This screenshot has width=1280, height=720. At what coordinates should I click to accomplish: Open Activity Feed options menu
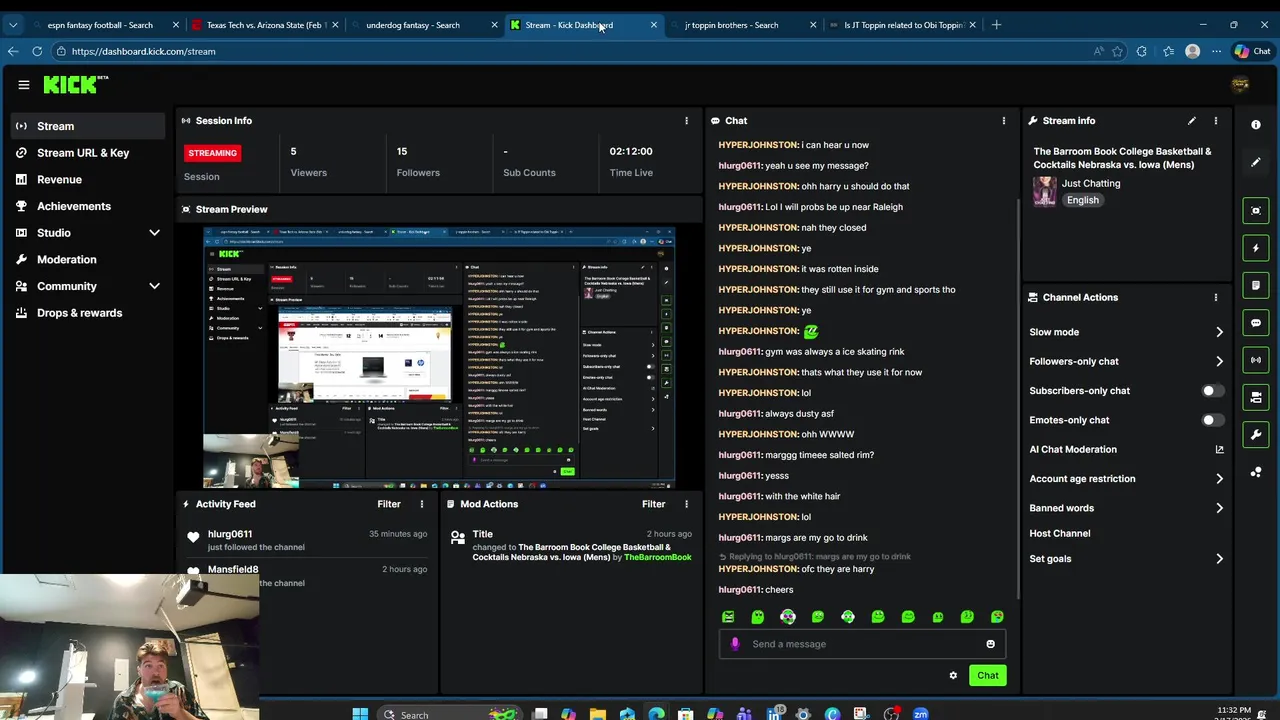point(421,504)
